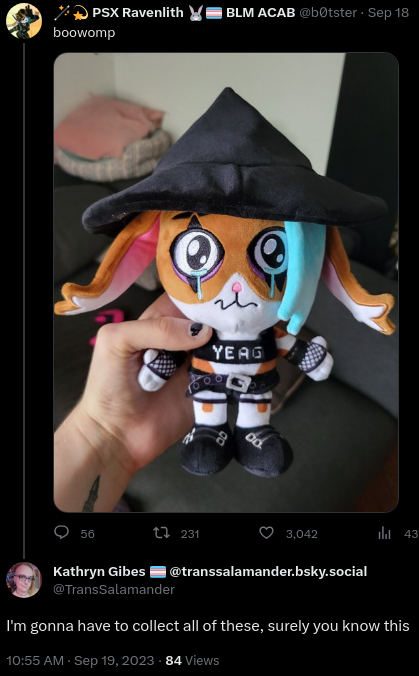This screenshot has height=676, width=419.
Task: Click the "boowomp" tweet text
Action: coord(84,33)
